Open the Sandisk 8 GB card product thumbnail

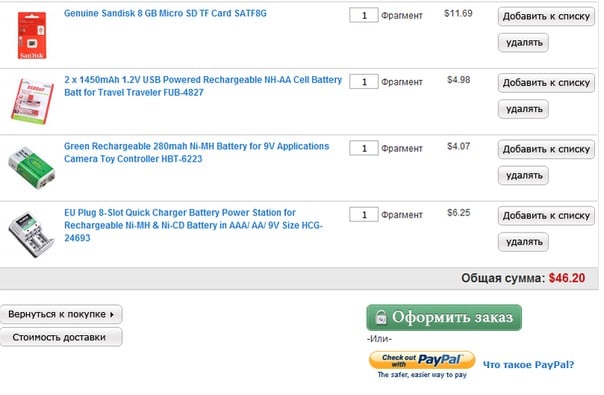tap(32, 35)
